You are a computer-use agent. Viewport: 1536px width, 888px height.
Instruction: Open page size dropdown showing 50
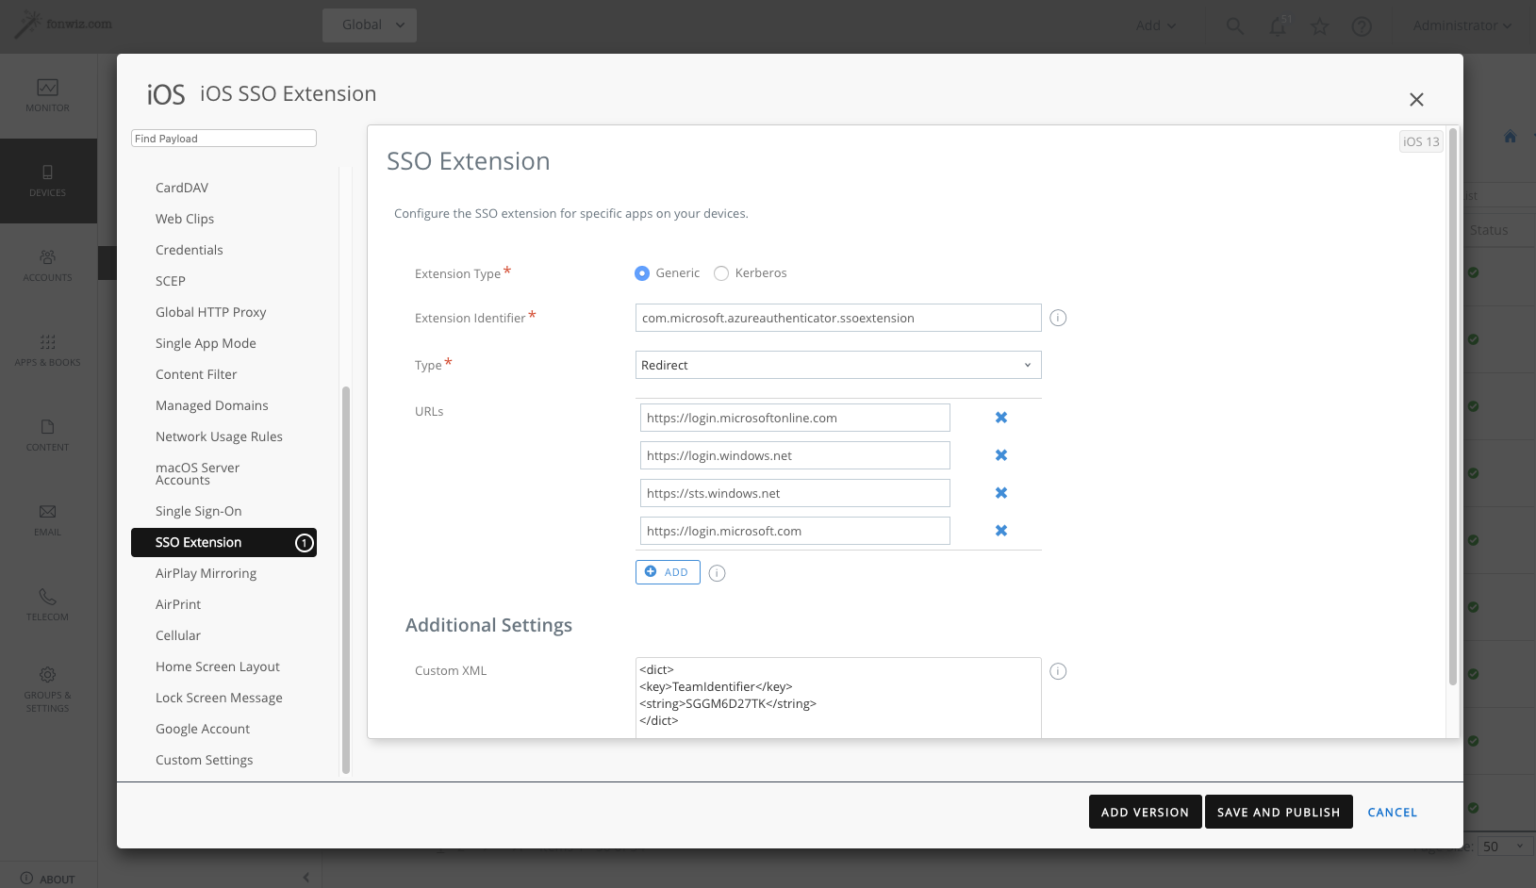[x=1503, y=846]
